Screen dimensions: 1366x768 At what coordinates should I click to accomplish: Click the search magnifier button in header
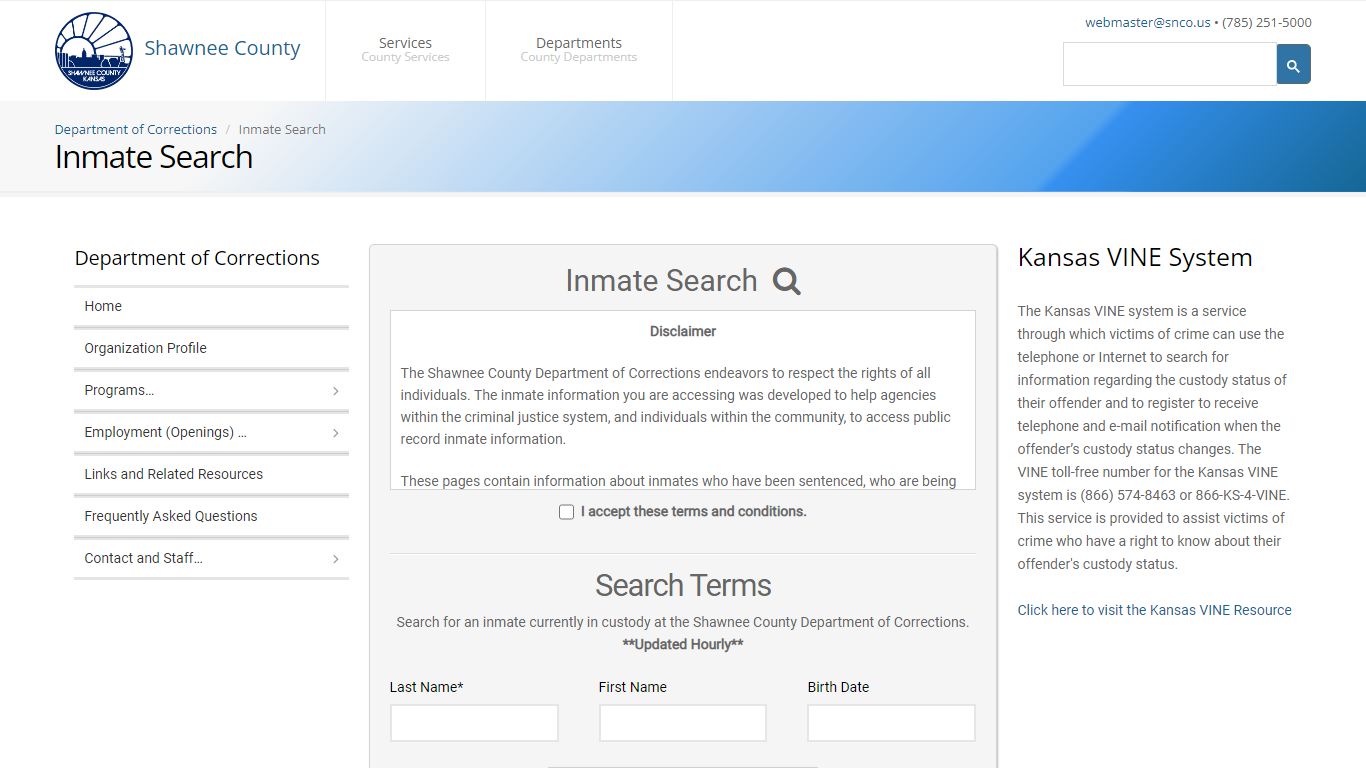1293,63
